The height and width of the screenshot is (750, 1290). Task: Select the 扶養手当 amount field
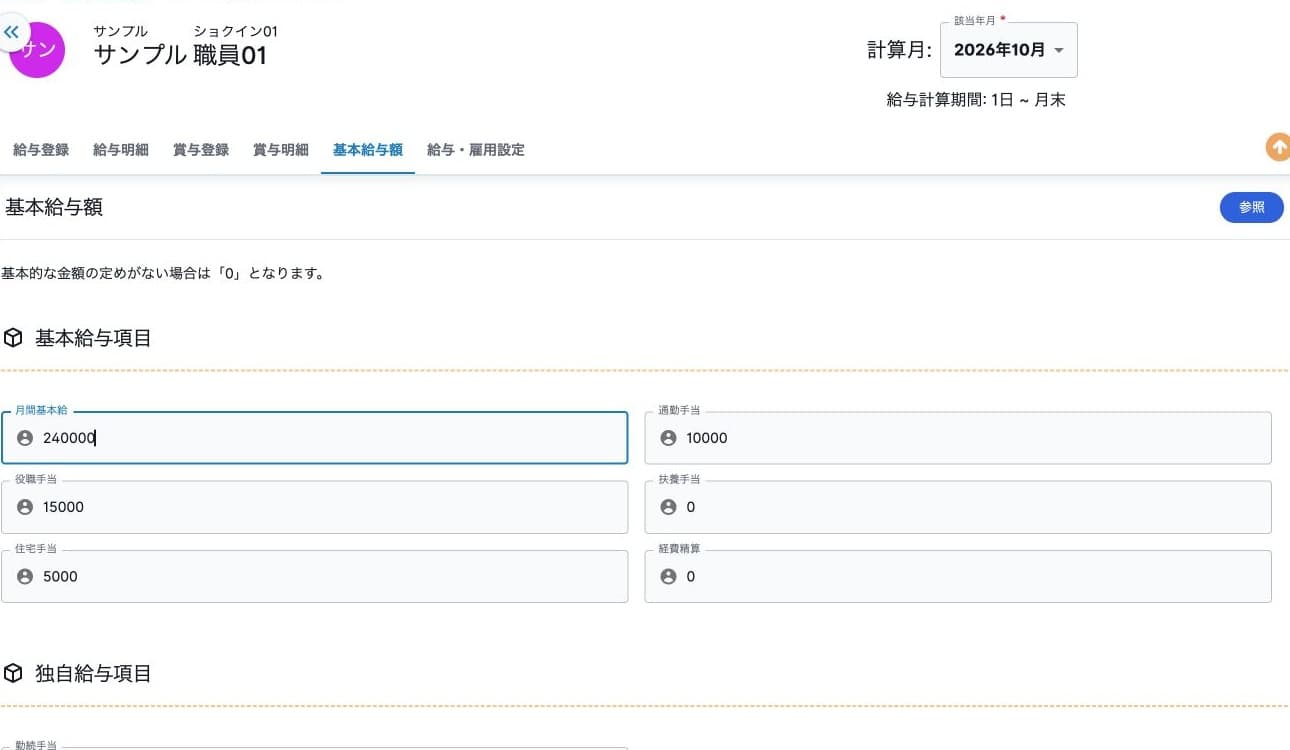(958, 507)
